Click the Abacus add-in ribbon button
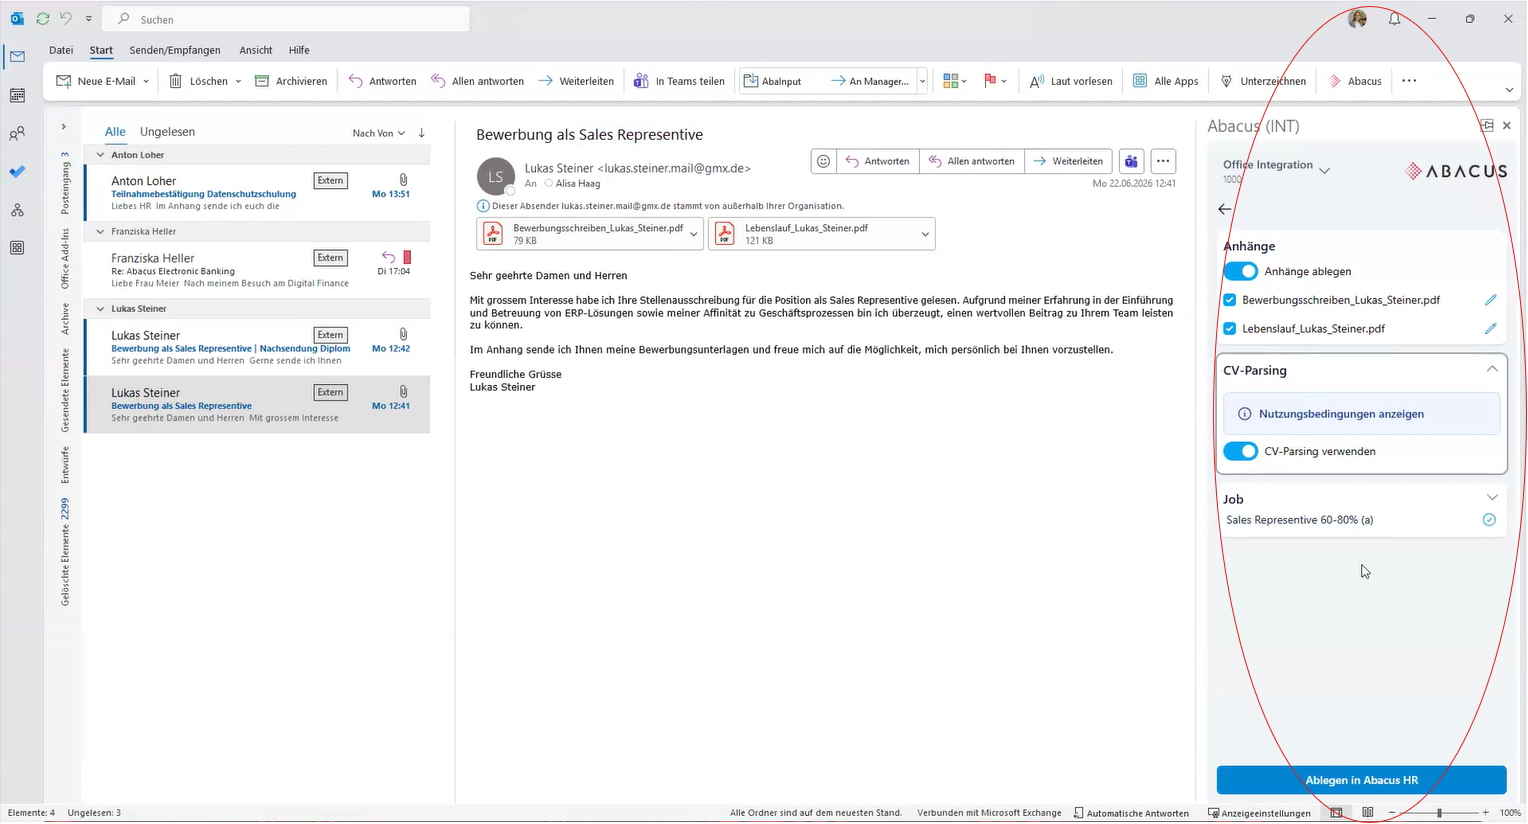 1355,81
